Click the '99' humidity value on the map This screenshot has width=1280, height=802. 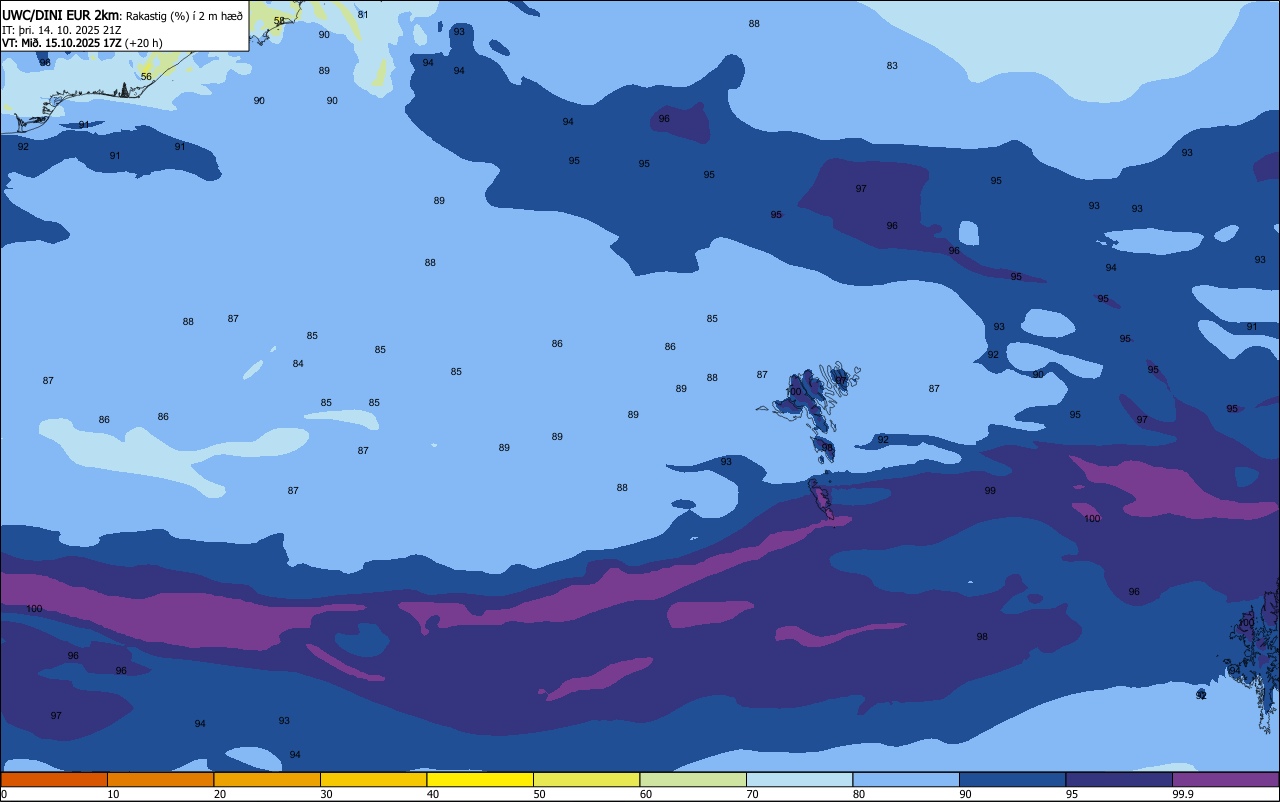point(990,491)
